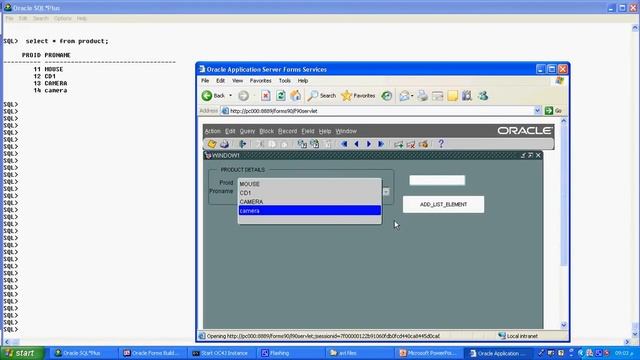
Task: Go to the next record arrow
Action: pos(369,144)
